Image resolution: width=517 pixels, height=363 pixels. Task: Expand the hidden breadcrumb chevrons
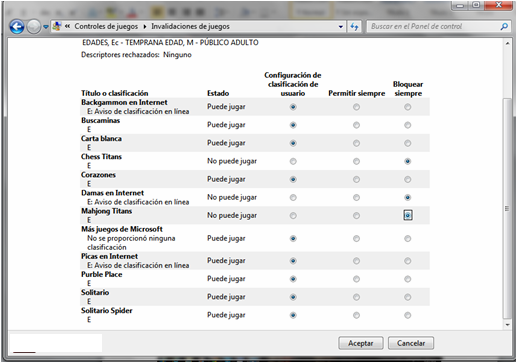point(67,26)
